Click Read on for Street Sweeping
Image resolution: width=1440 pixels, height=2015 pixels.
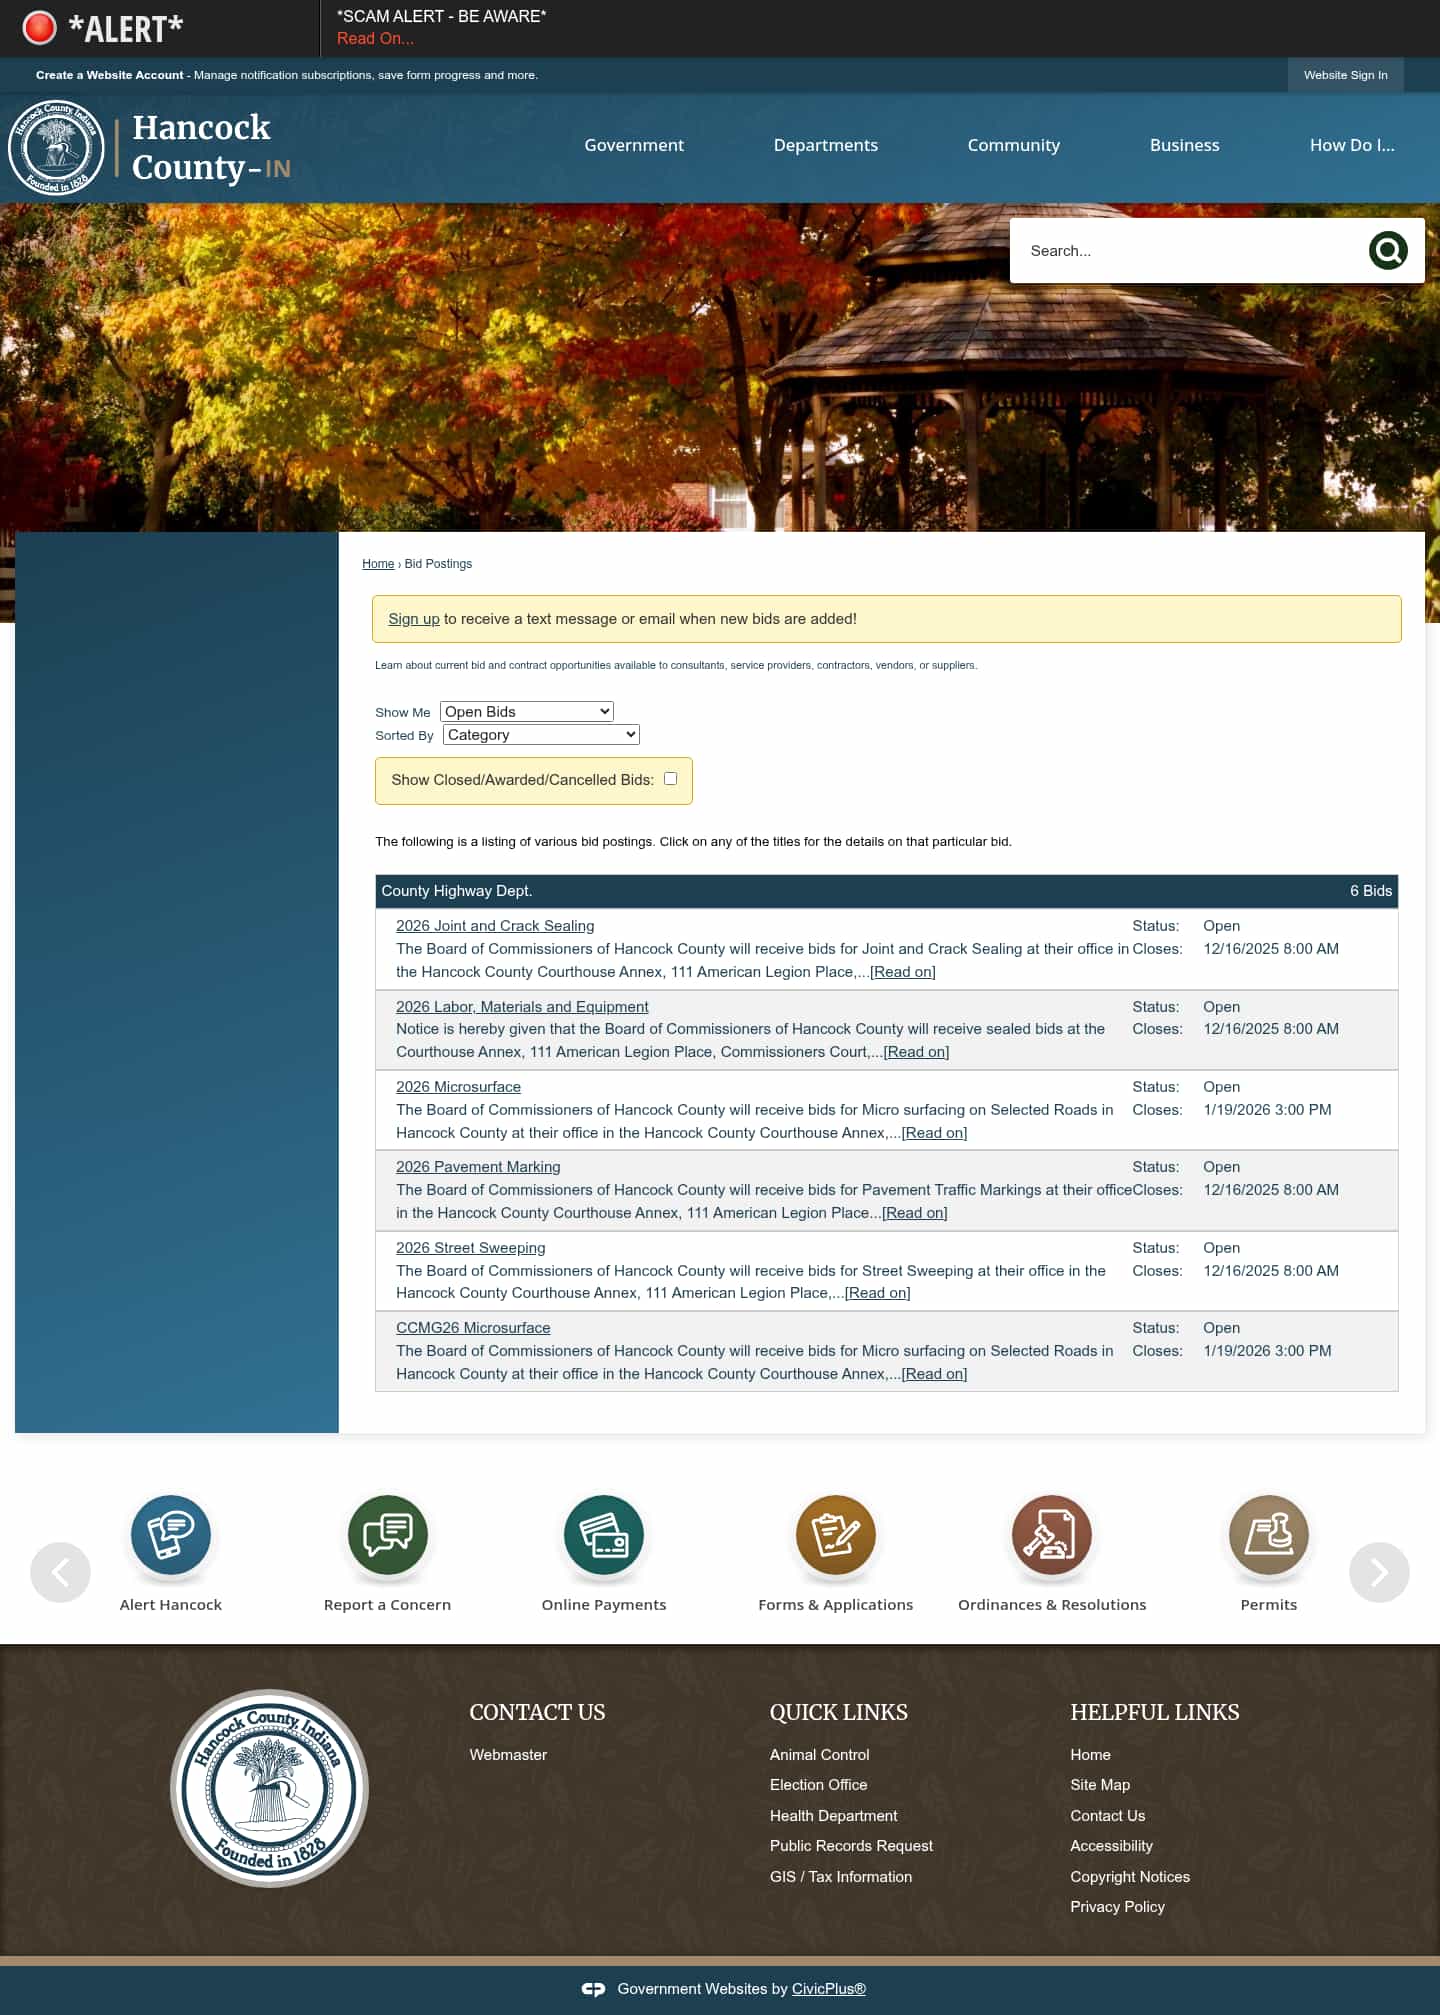[x=878, y=1293]
